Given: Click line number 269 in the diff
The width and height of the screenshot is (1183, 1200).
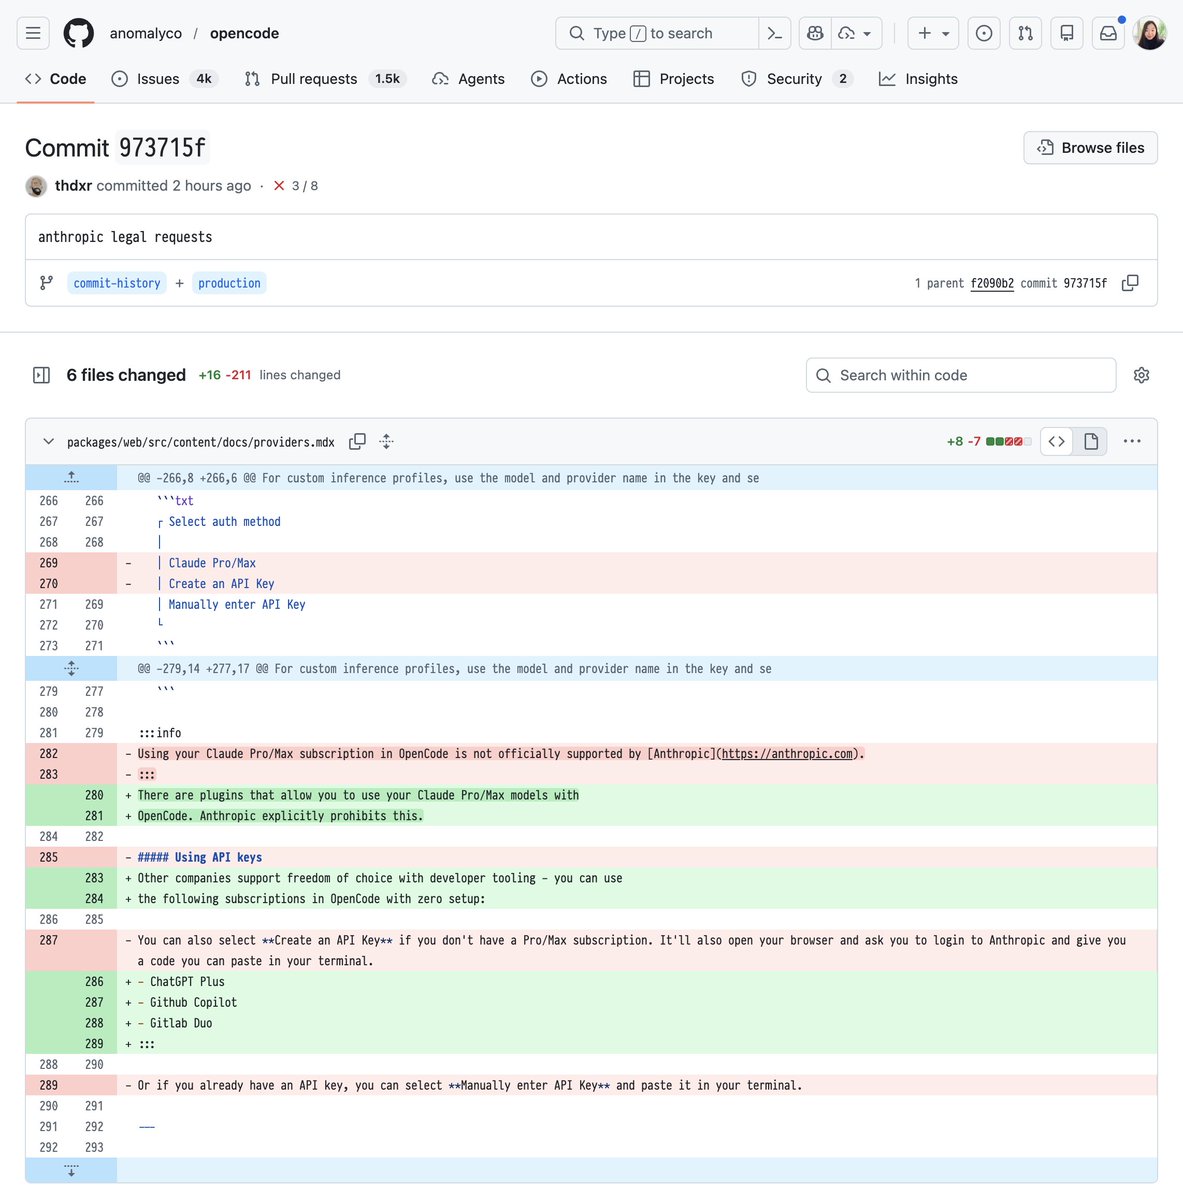Looking at the screenshot, I should [49, 563].
